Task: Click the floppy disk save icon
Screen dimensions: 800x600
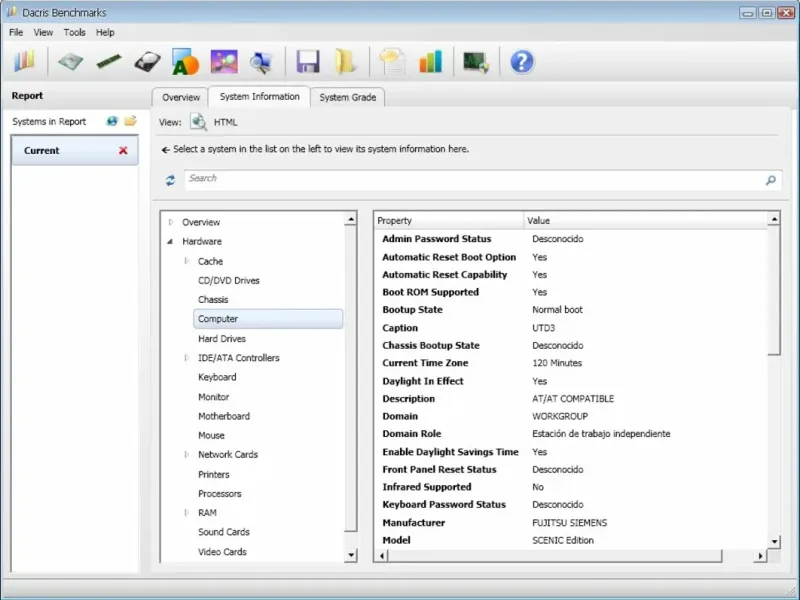Action: pyautogui.click(x=307, y=62)
